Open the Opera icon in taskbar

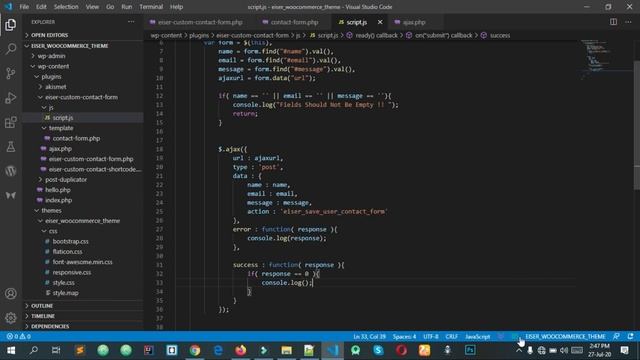coord(401,350)
